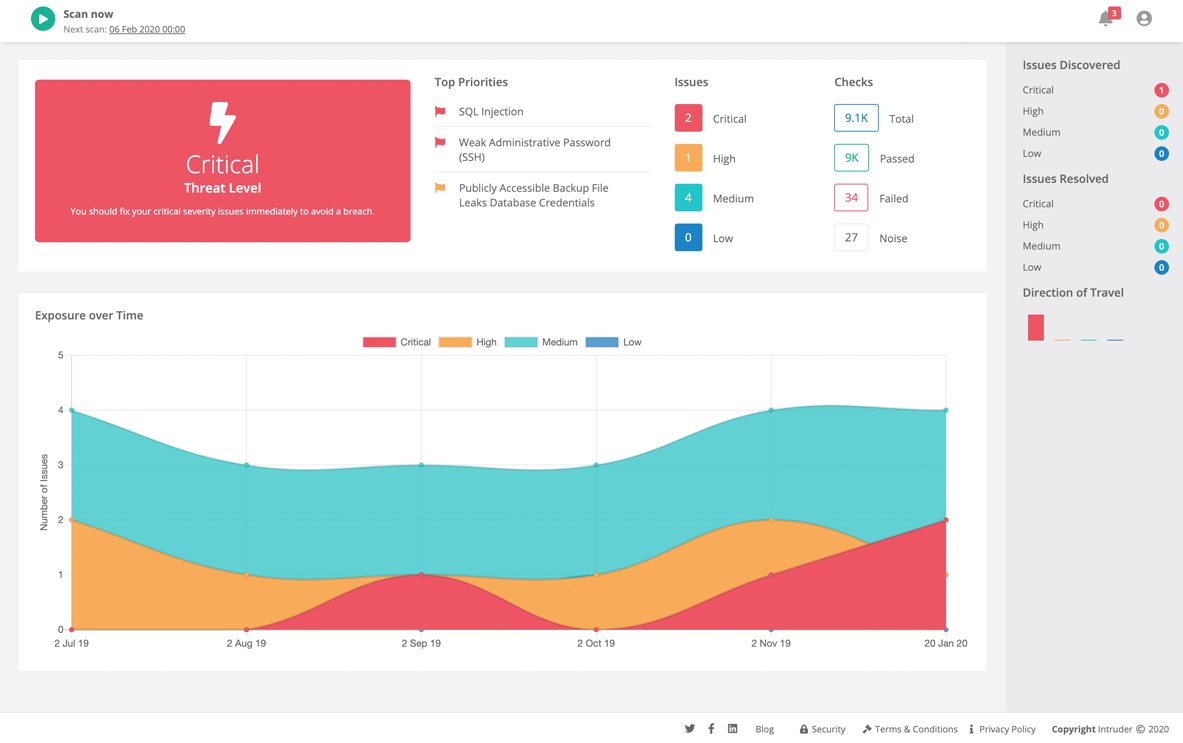Click the Critical issues count box

688,118
